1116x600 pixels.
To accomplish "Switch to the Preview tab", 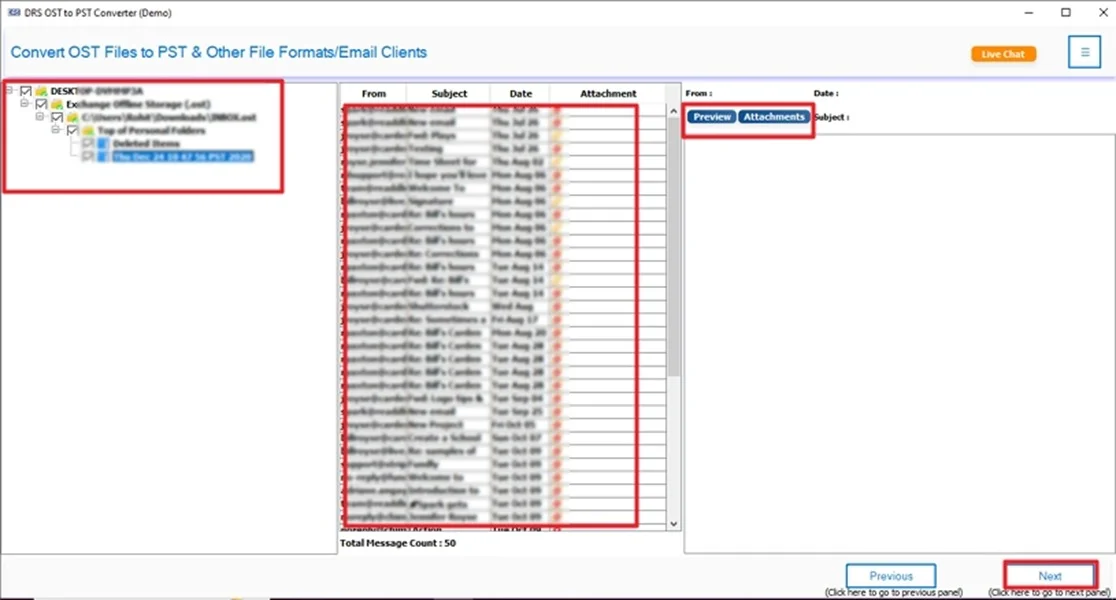I will pyautogui.click(x=710, y=116).
